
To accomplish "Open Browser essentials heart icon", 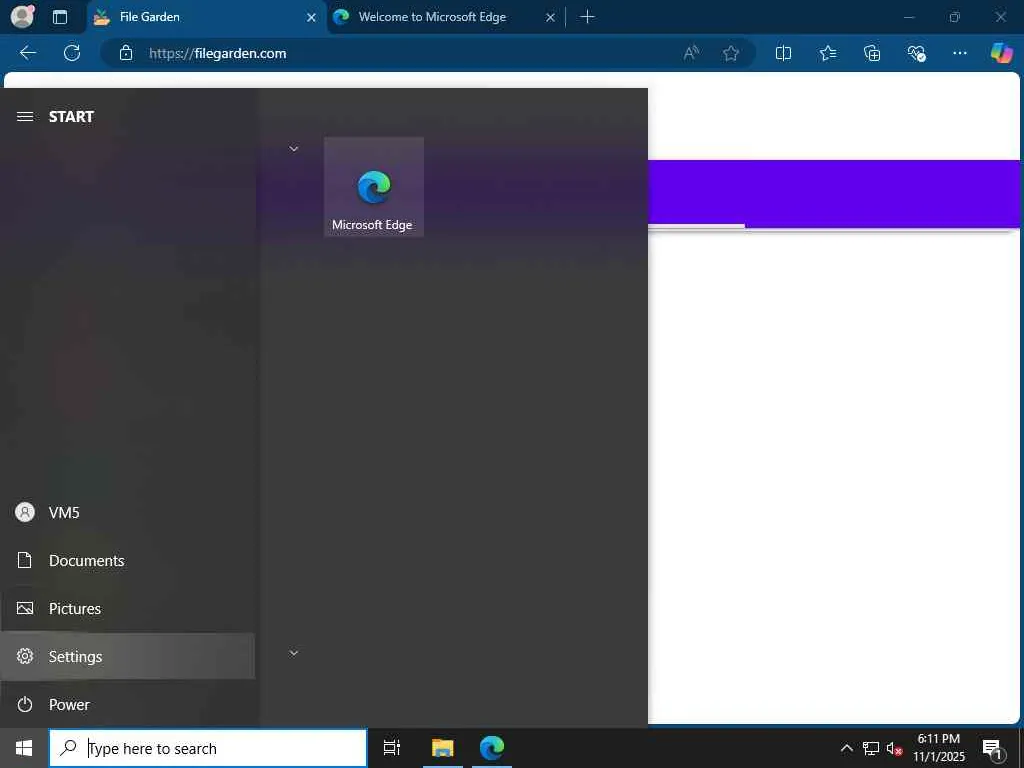I will (916, 53).
